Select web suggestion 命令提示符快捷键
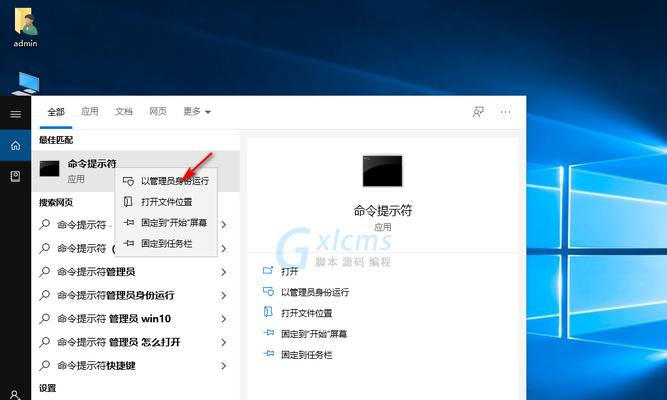 [x=96, y=365]
